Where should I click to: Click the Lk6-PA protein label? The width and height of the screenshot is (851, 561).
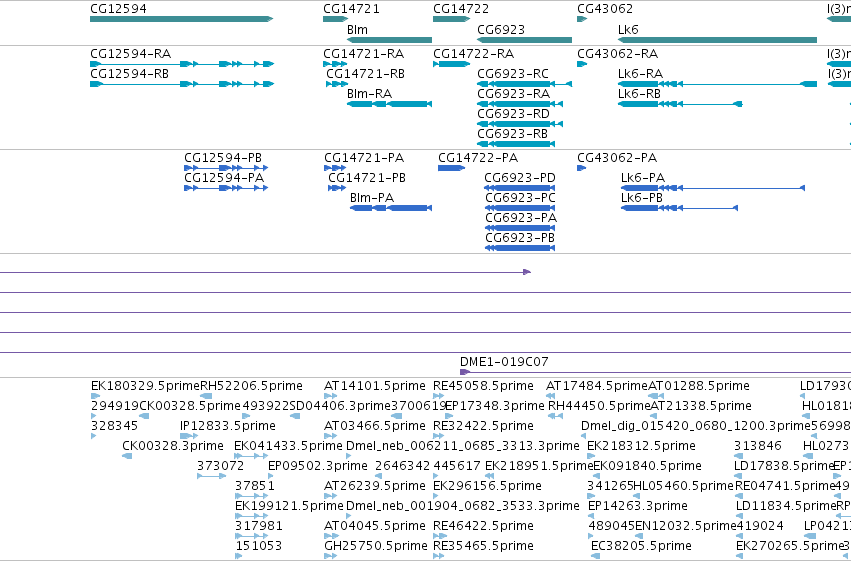tap(643, 178)
